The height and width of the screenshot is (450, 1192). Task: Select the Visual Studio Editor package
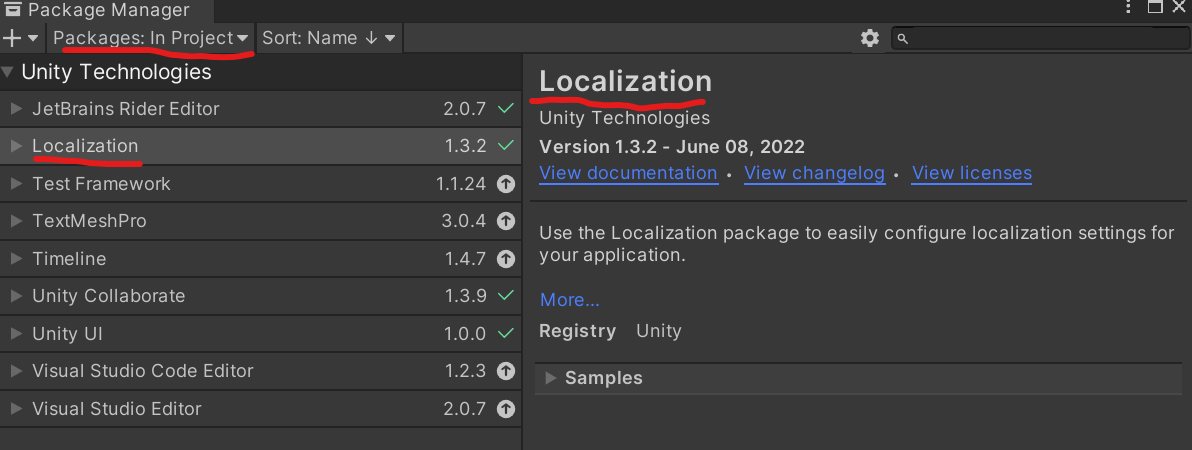[261, 408]
